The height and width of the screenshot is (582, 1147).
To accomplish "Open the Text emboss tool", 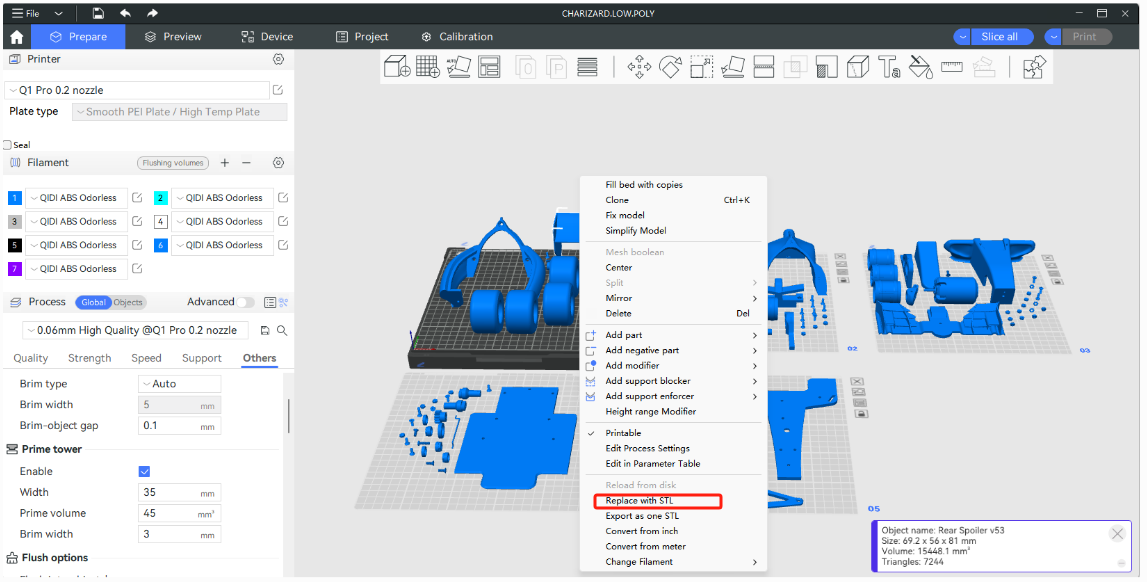I will pos(889,67).
